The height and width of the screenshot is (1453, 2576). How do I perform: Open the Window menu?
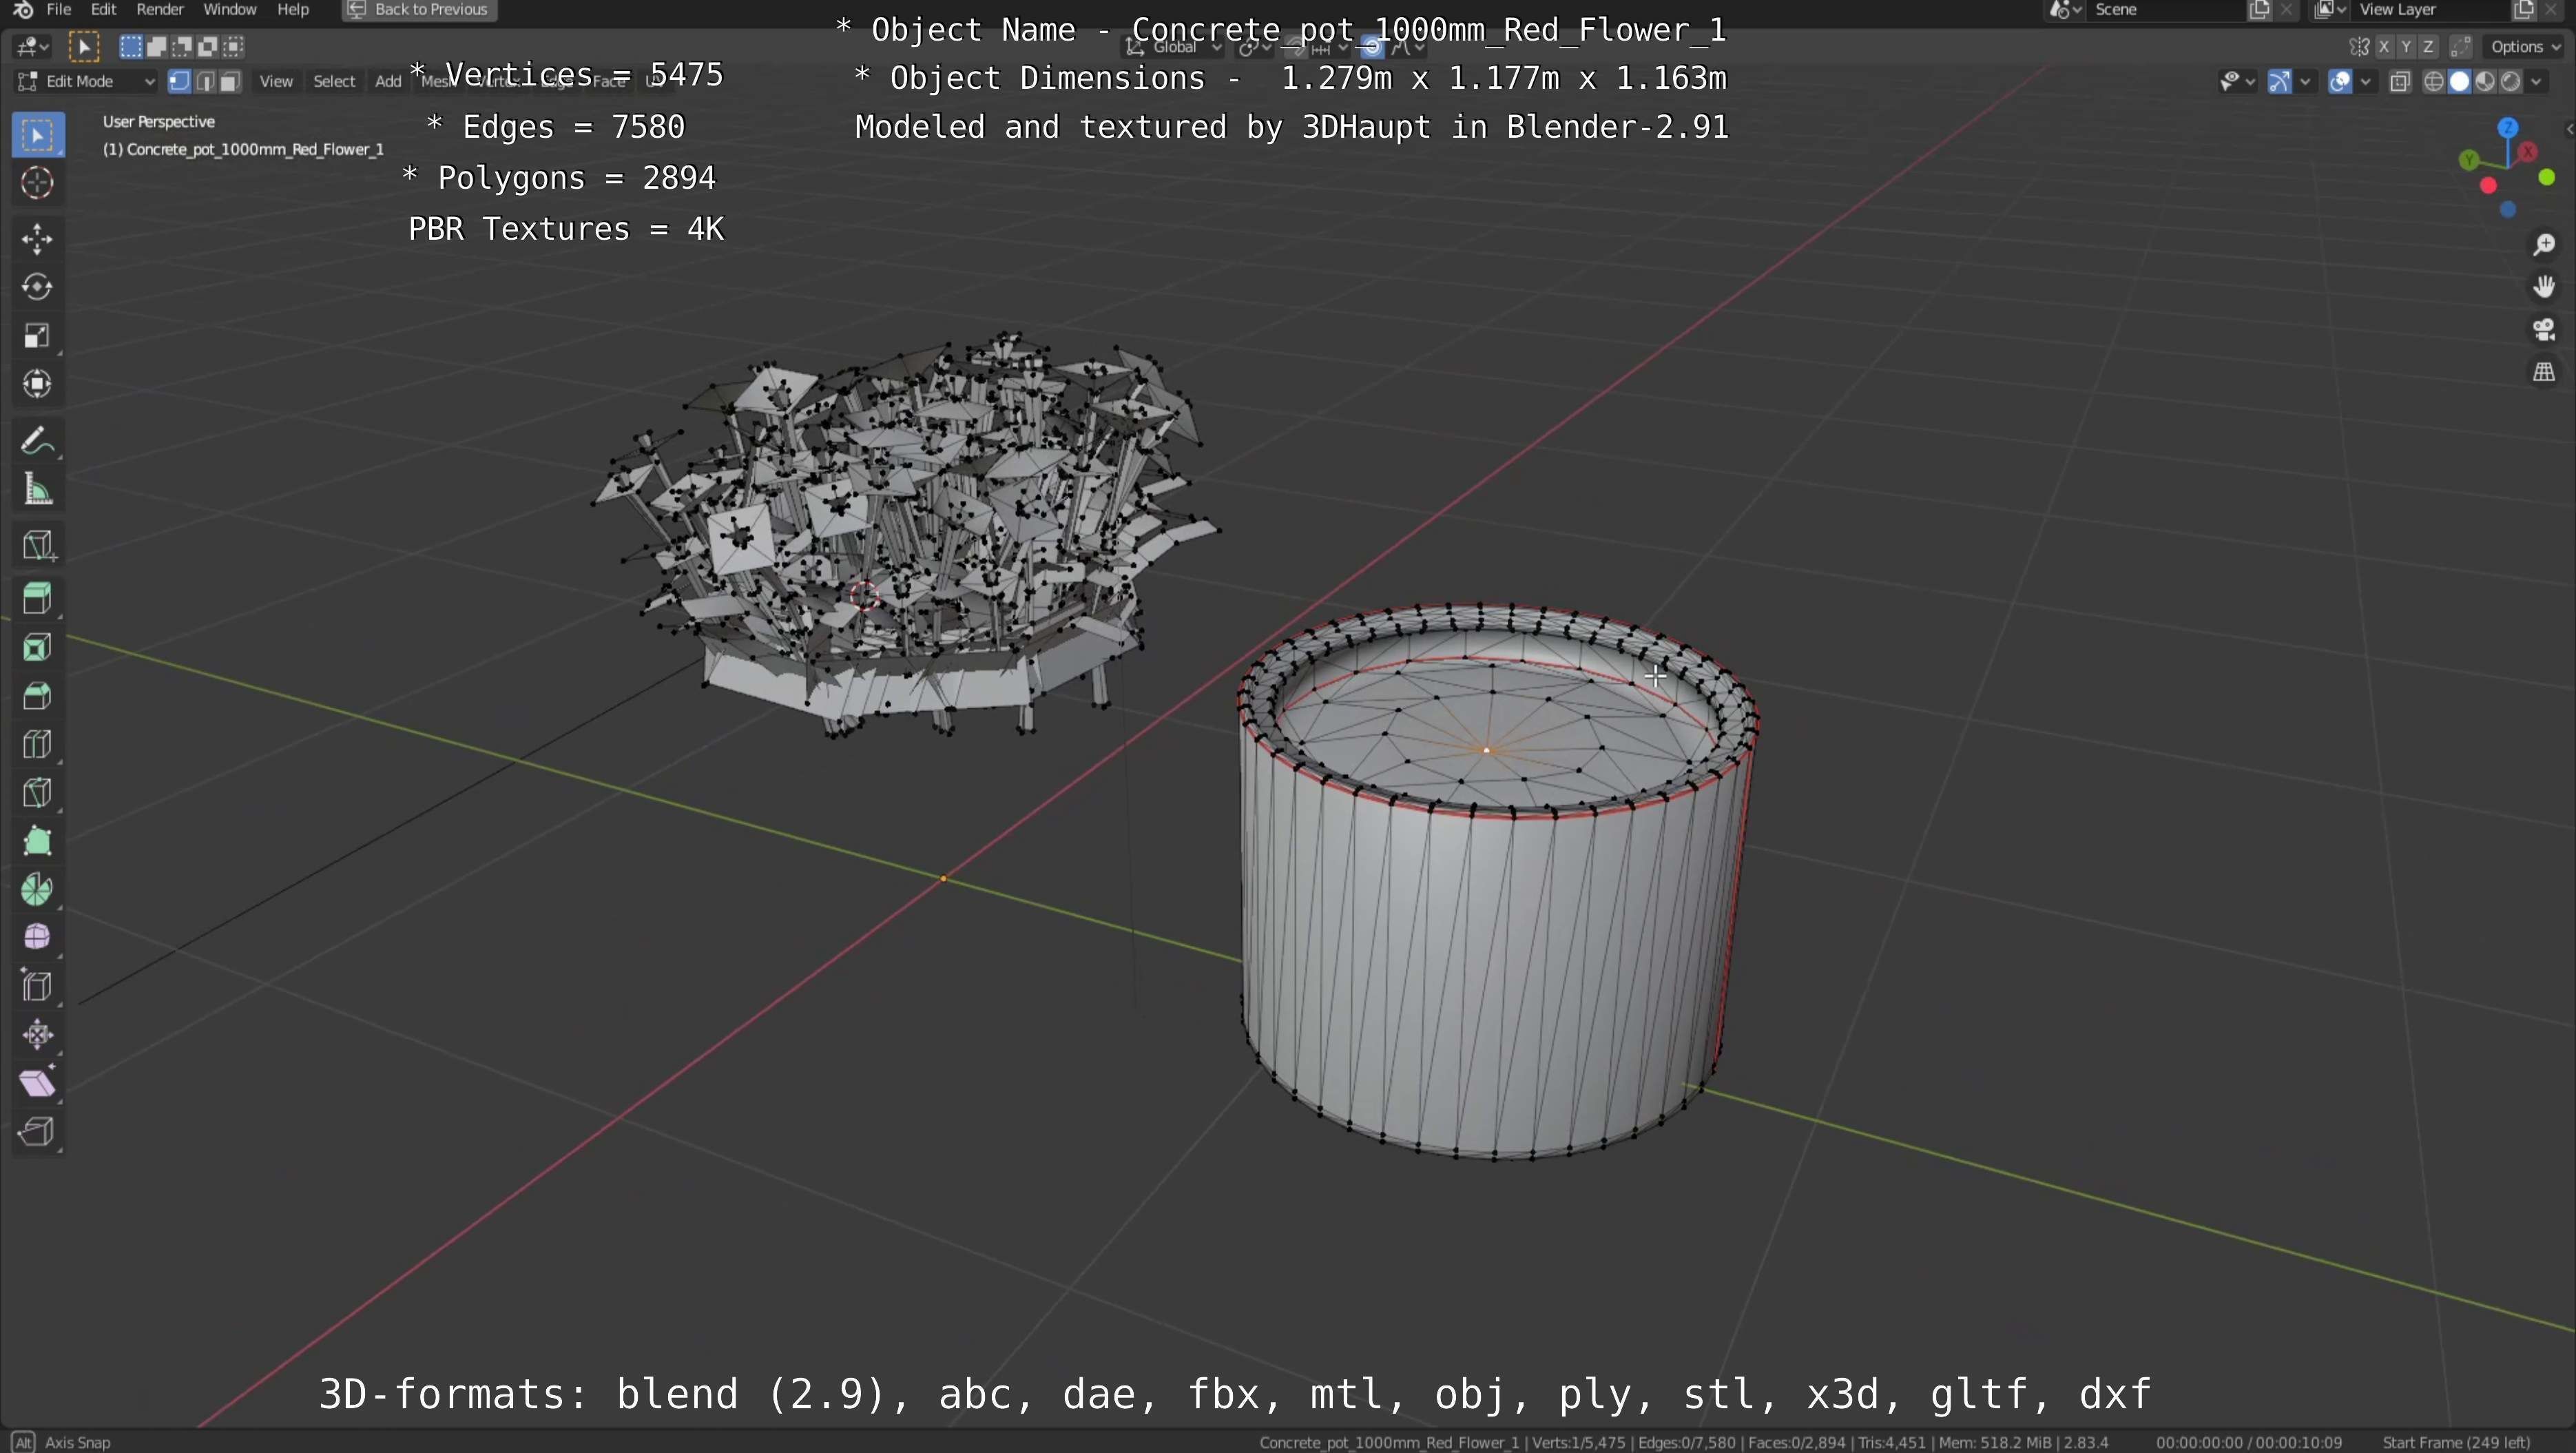click(230, 10)
